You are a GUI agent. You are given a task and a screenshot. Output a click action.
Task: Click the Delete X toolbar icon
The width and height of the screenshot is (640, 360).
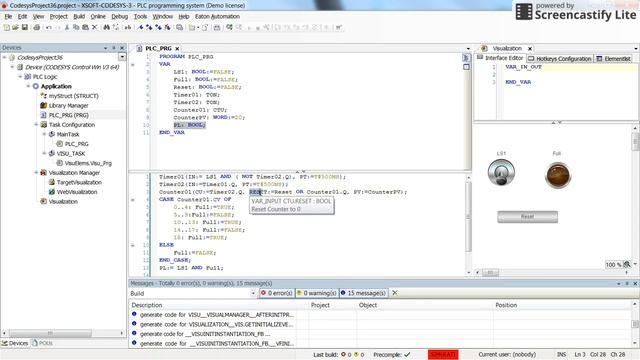click(95, 27)
